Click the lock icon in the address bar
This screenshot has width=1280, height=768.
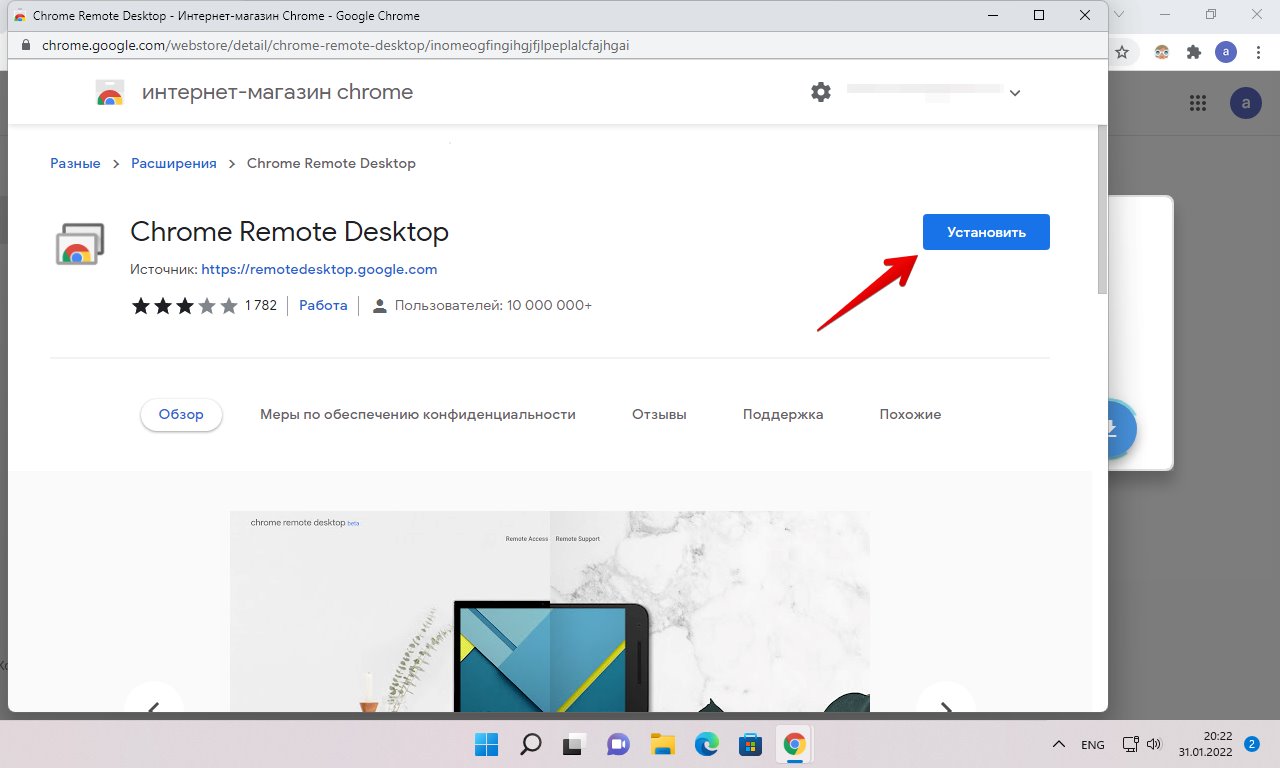pos(25,45)
